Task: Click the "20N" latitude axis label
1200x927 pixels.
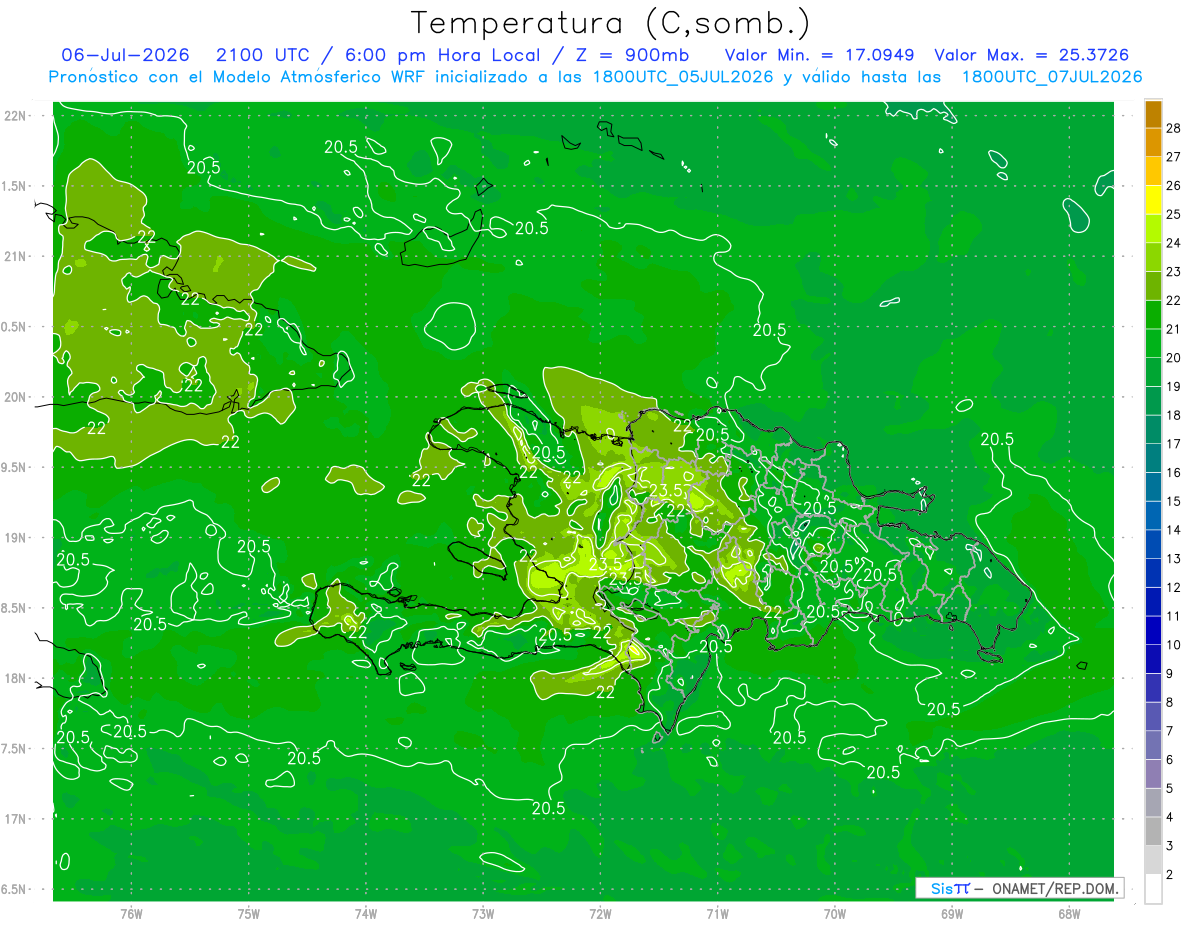Action: pos(15,397)
